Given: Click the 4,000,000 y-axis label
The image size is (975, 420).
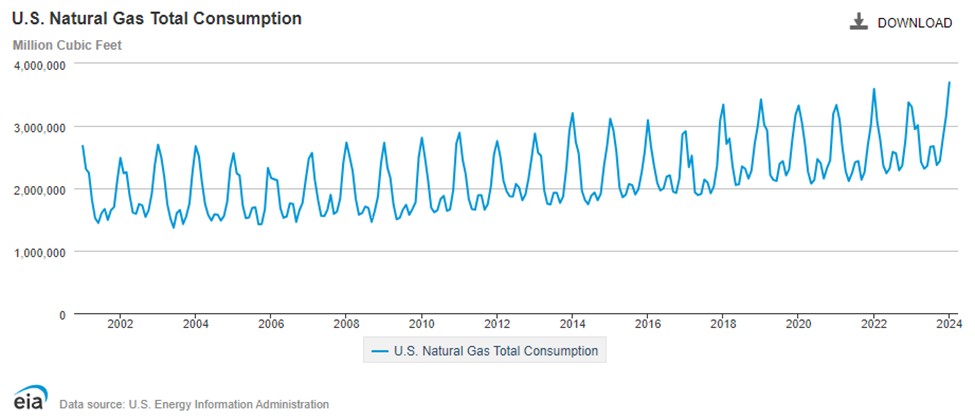Looking at the screenshot, I should pyautogui.click(x=40, y=65).
